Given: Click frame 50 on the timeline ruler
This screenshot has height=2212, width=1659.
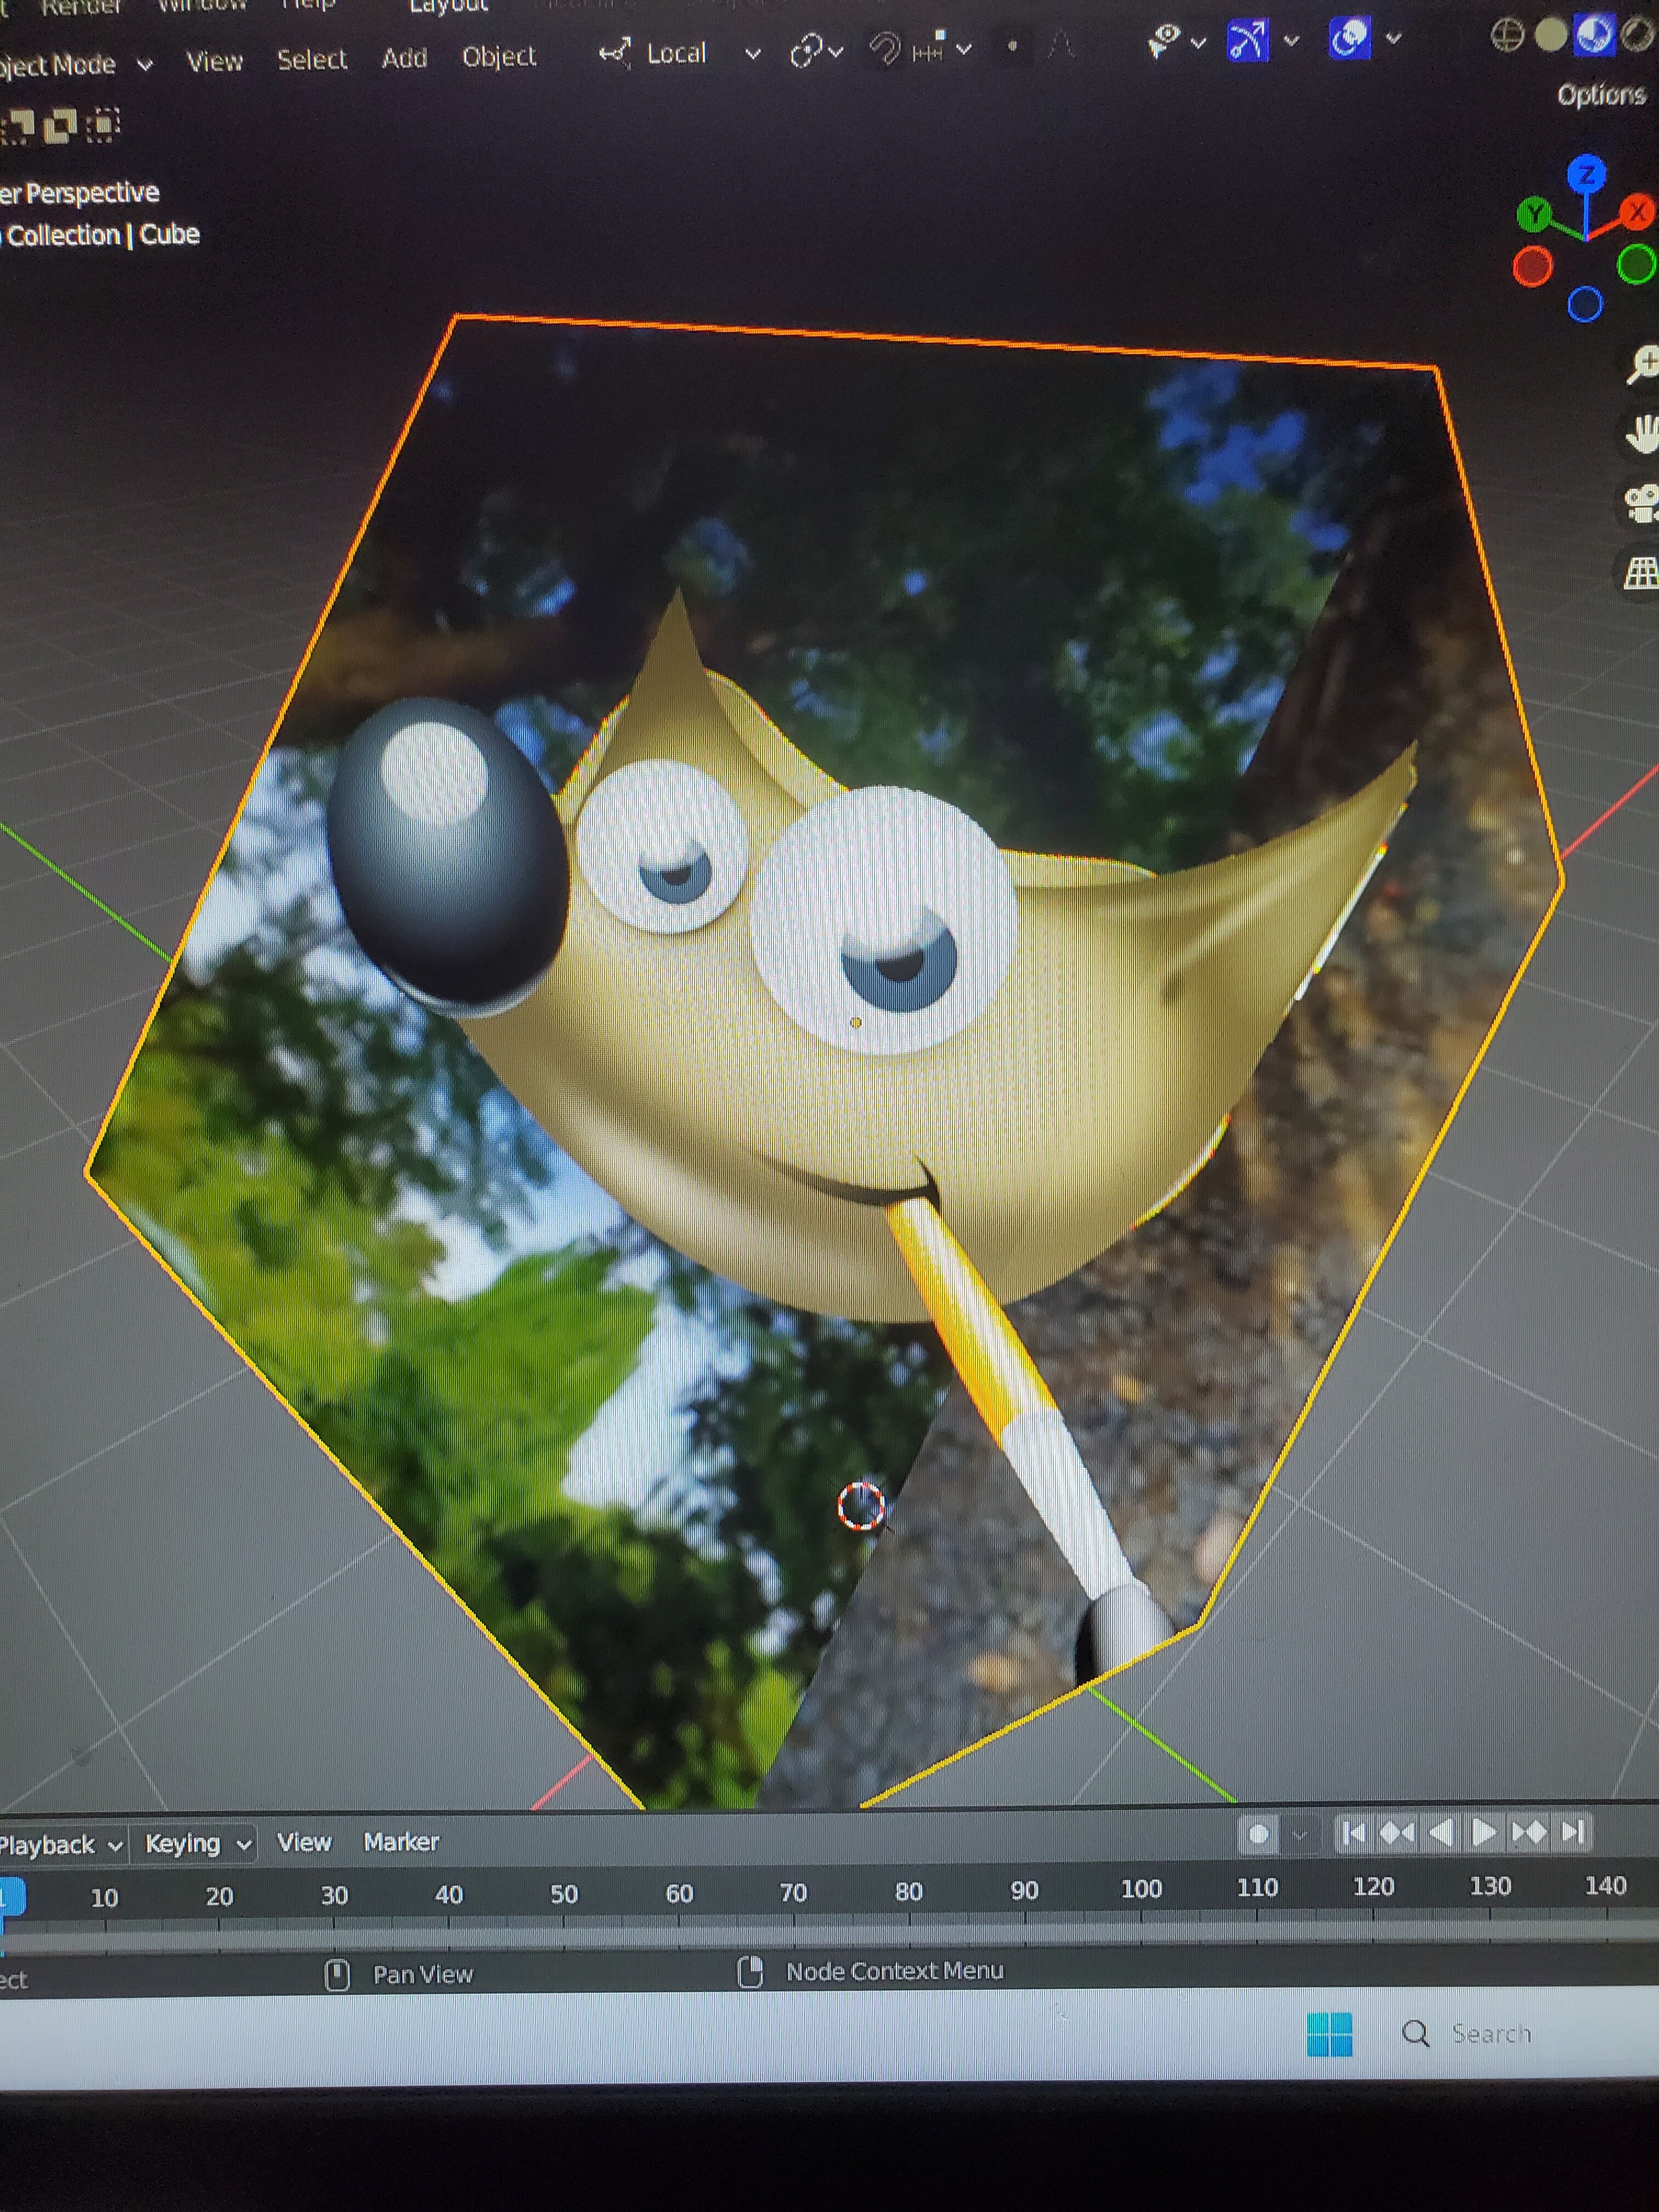Looking at the screenshot, I should tap(564, 1894).
